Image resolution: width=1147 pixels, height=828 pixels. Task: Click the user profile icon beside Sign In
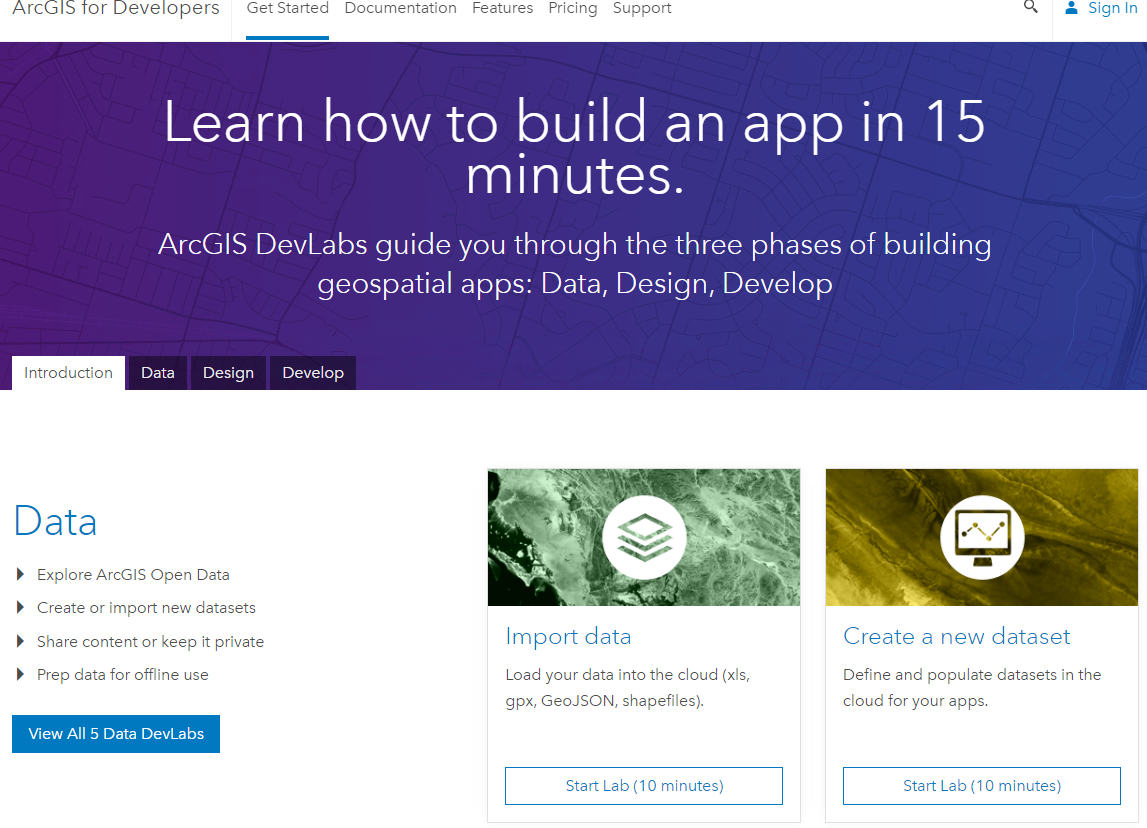pyautogui.click(x=1072, y=8)
